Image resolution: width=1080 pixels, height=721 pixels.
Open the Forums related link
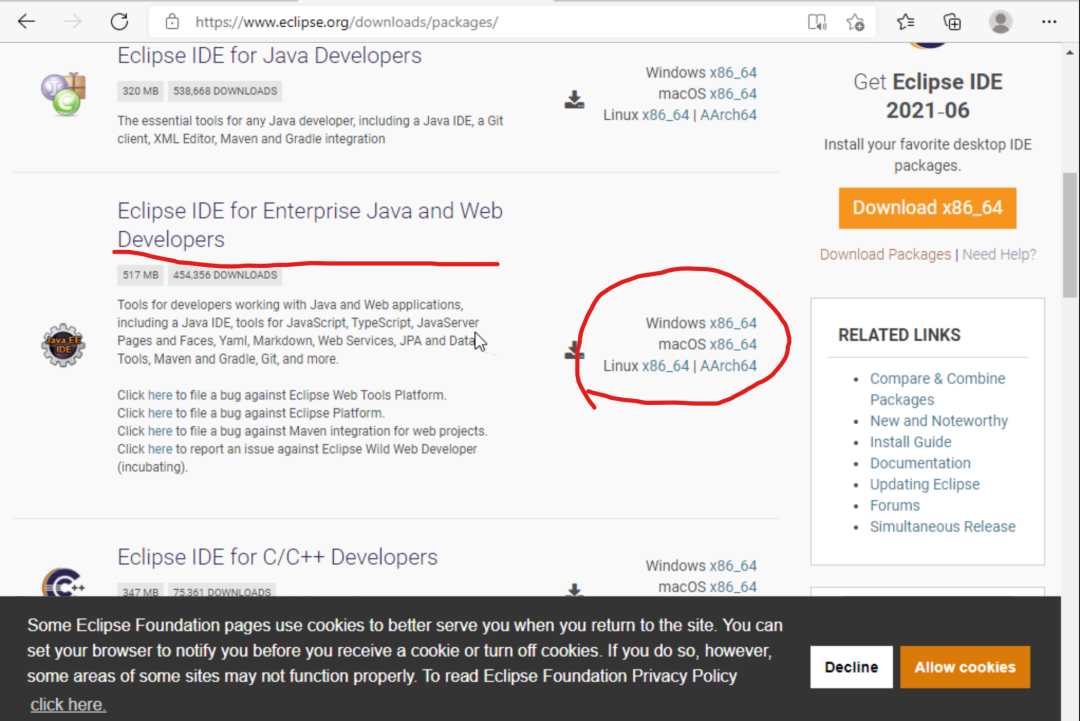tap(895, 505)
